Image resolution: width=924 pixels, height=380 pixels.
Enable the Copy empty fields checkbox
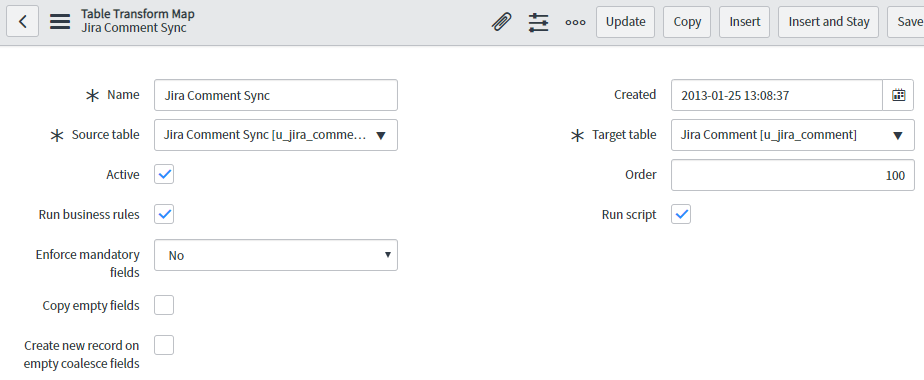point(164,305)
